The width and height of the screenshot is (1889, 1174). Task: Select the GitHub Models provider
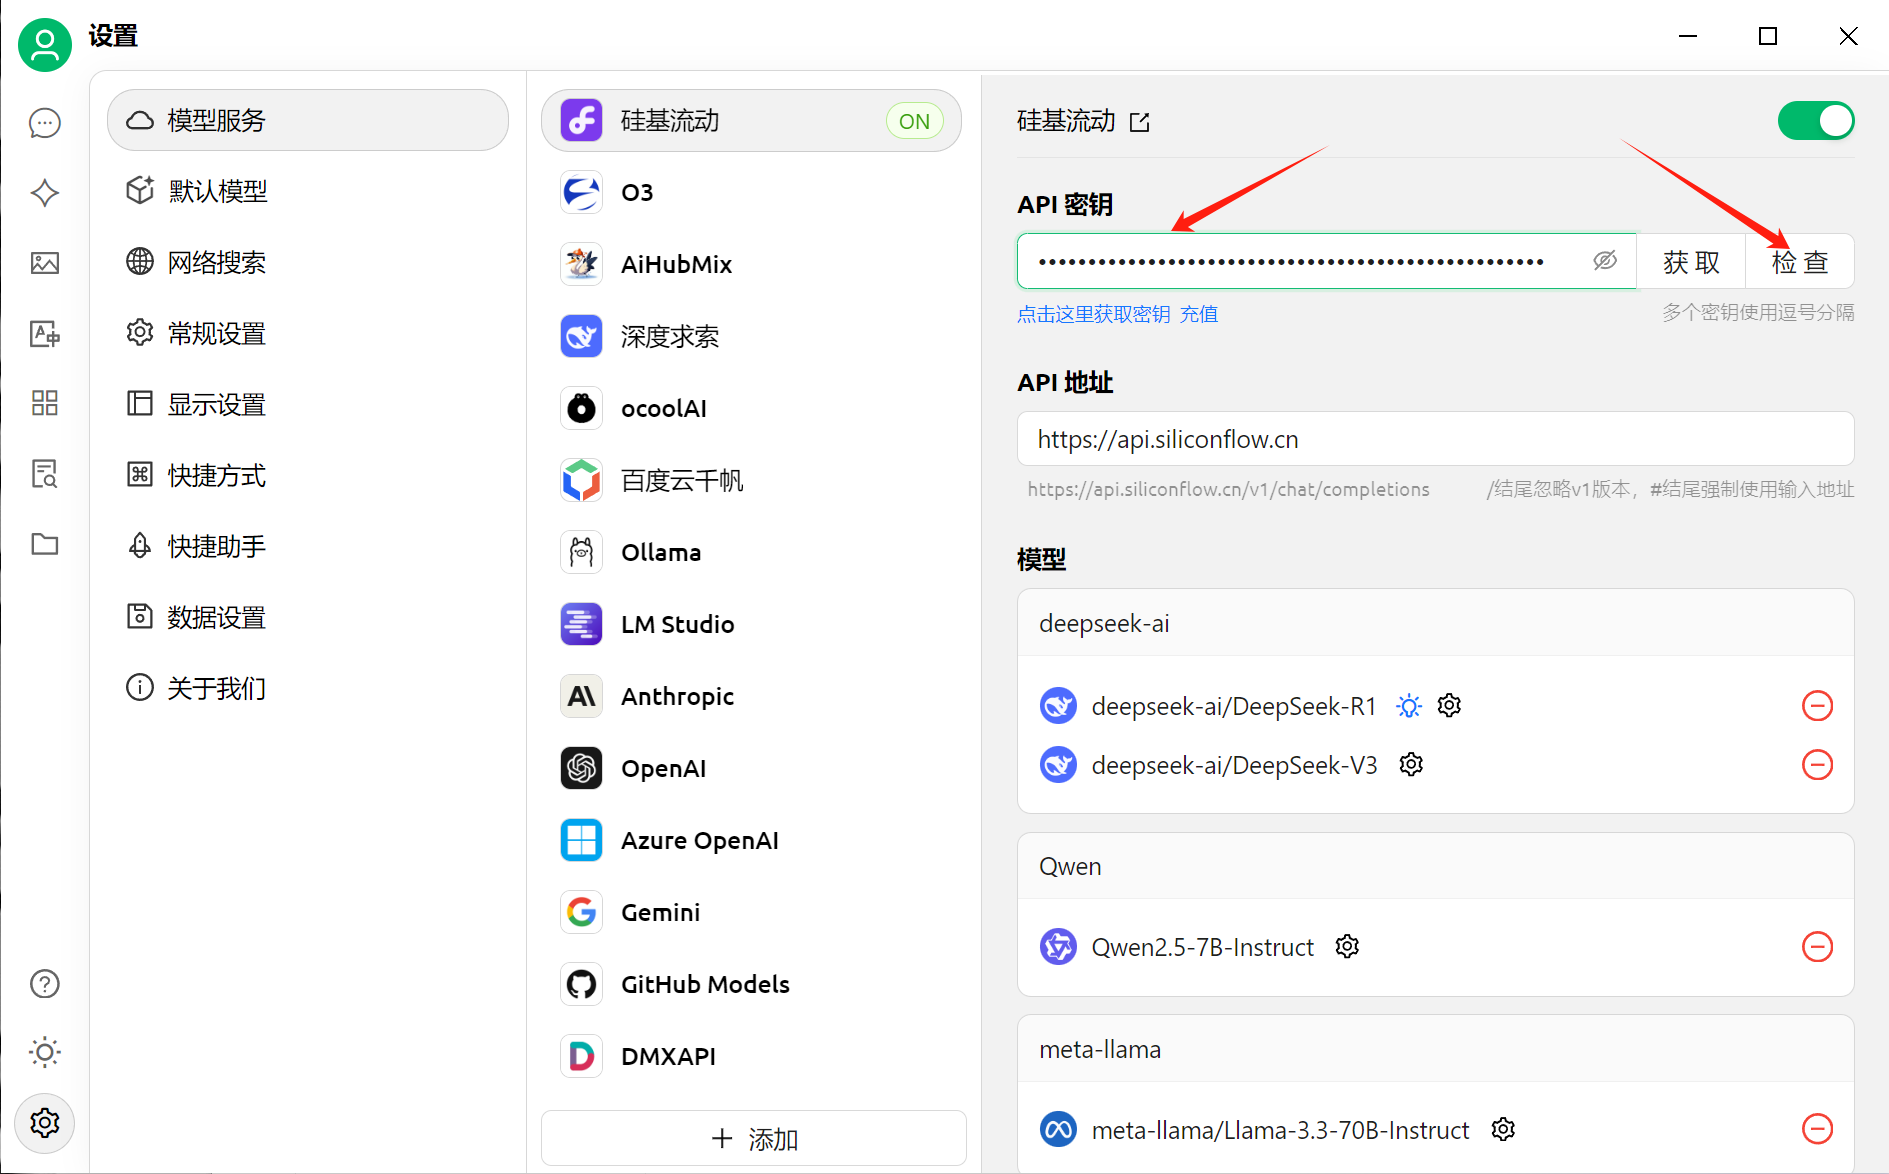(x=752, y=984)
